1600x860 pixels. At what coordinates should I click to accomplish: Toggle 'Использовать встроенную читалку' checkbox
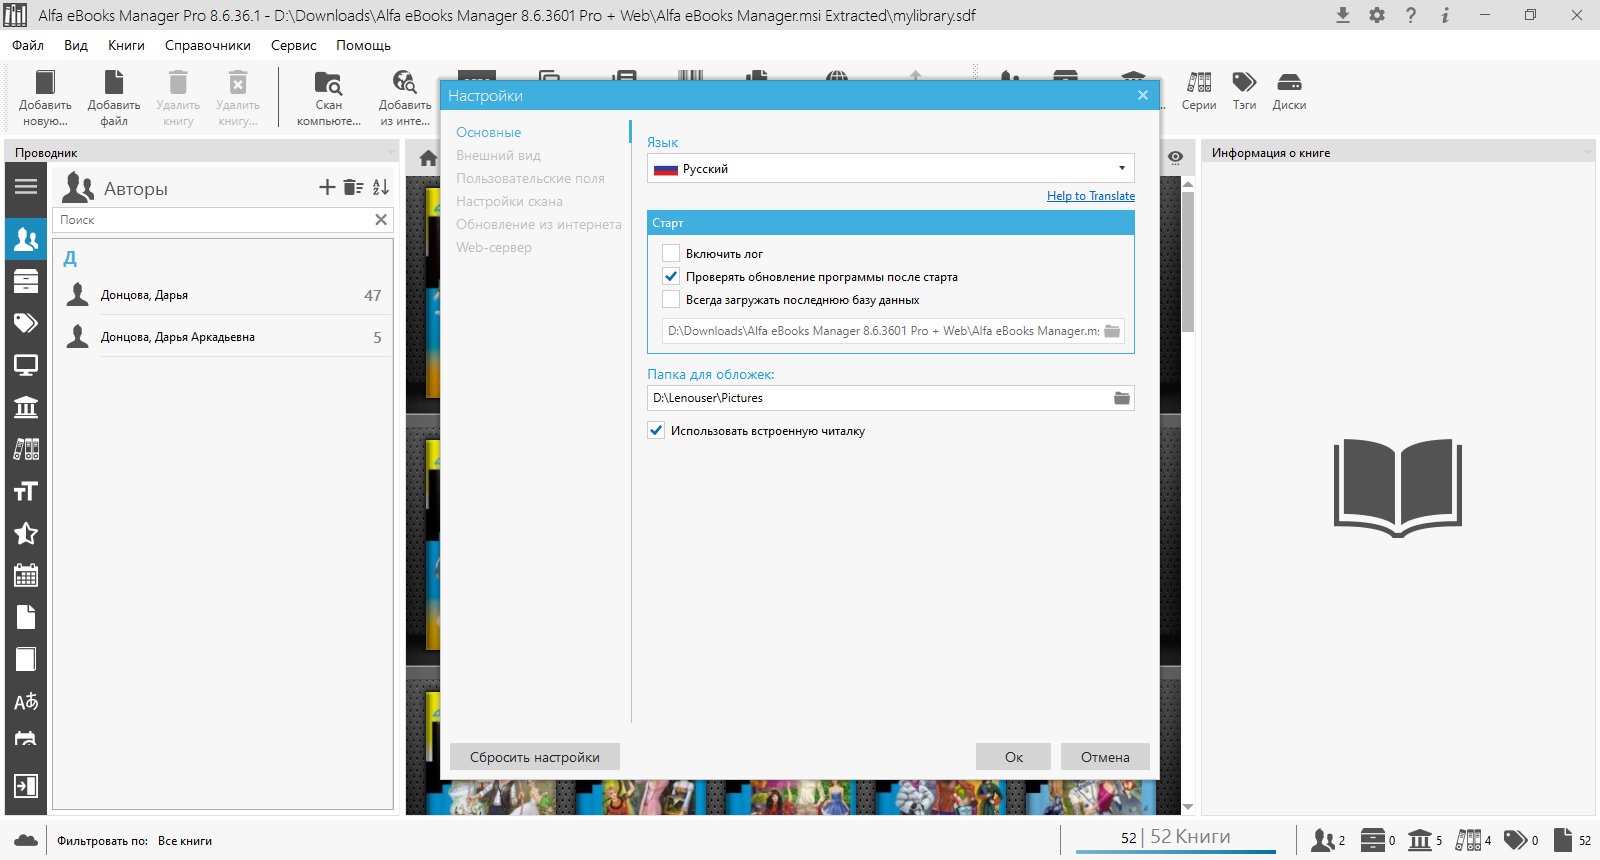click(656, 431)
